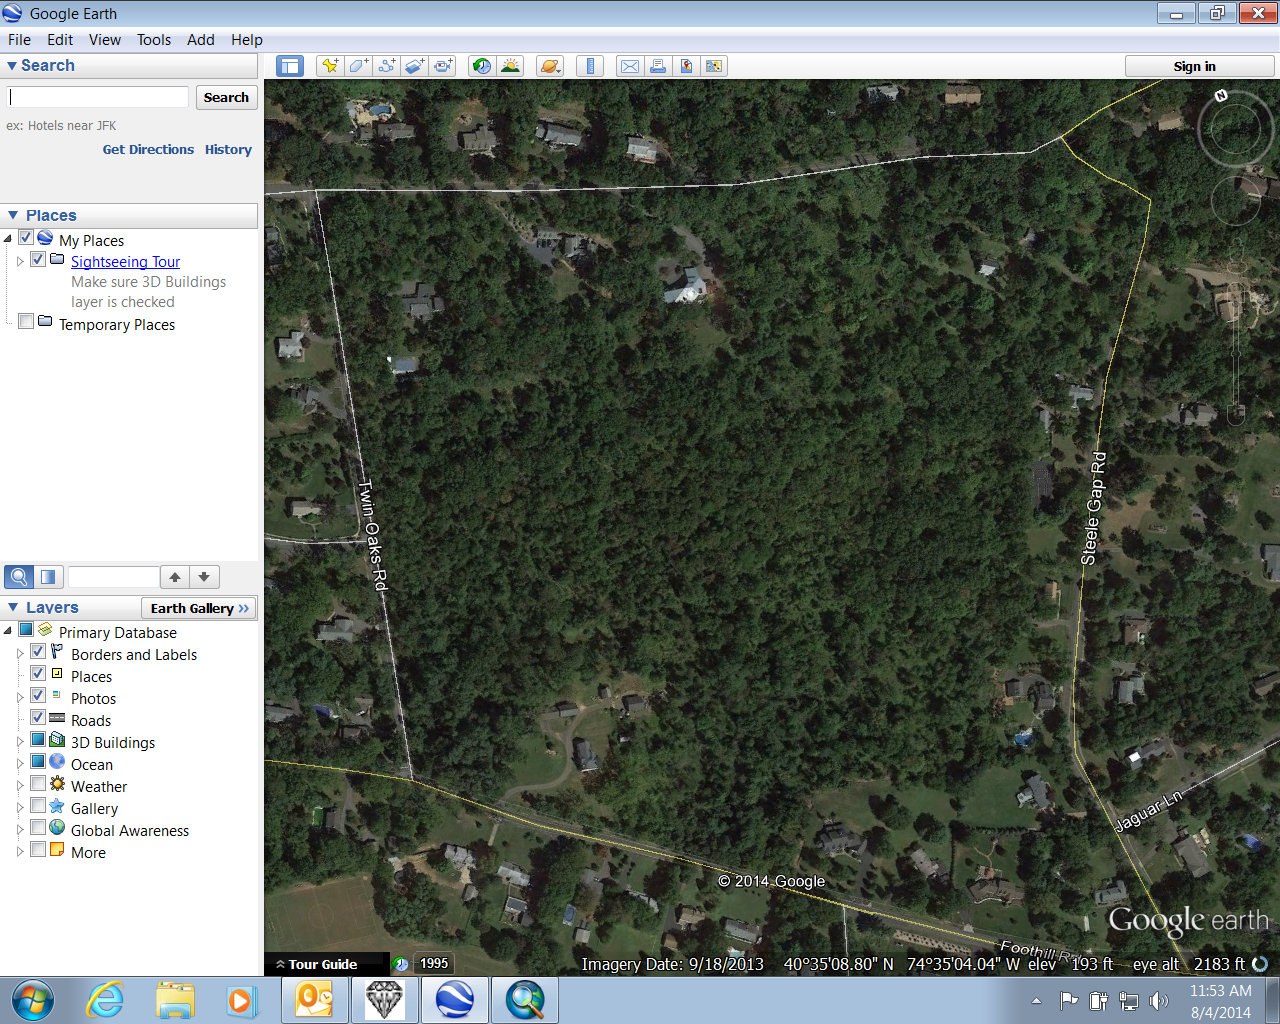Click the Search button
Image resolution: width=1280 pixels, height=1024 pixels.
tap(227, 97)
